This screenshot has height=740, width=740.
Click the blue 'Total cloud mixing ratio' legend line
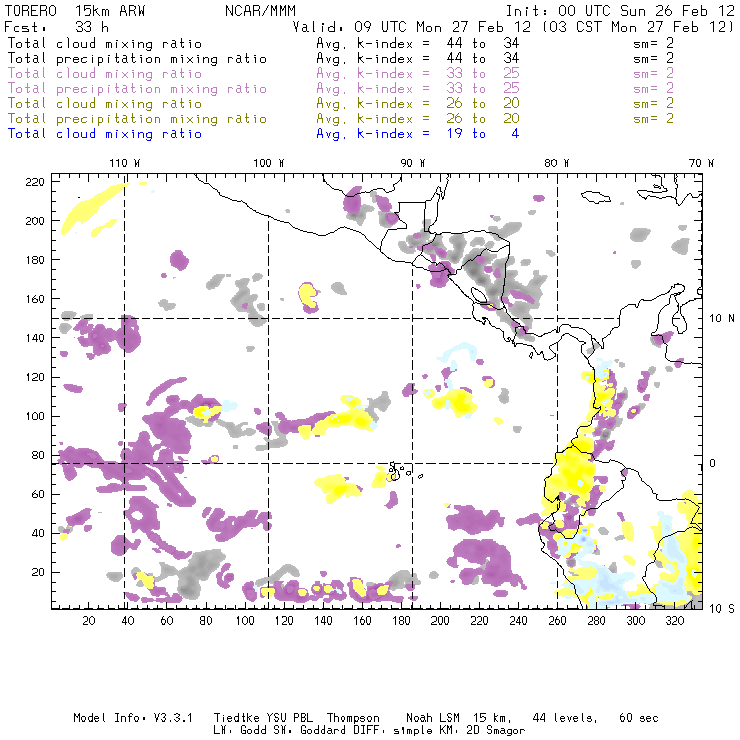105,134
